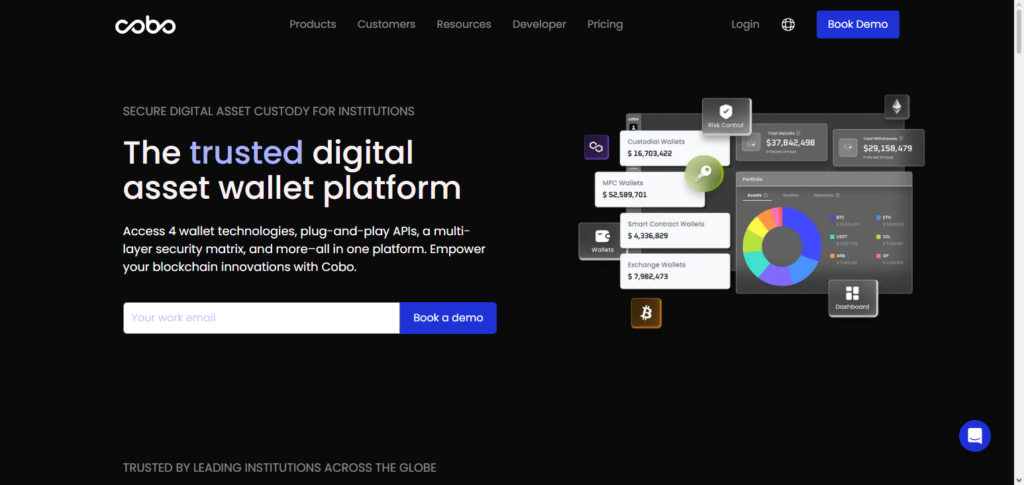Click the Dashboard grid icon tile
The width and height of the screenshot is (1024, 485).
[x=852, y=297]
